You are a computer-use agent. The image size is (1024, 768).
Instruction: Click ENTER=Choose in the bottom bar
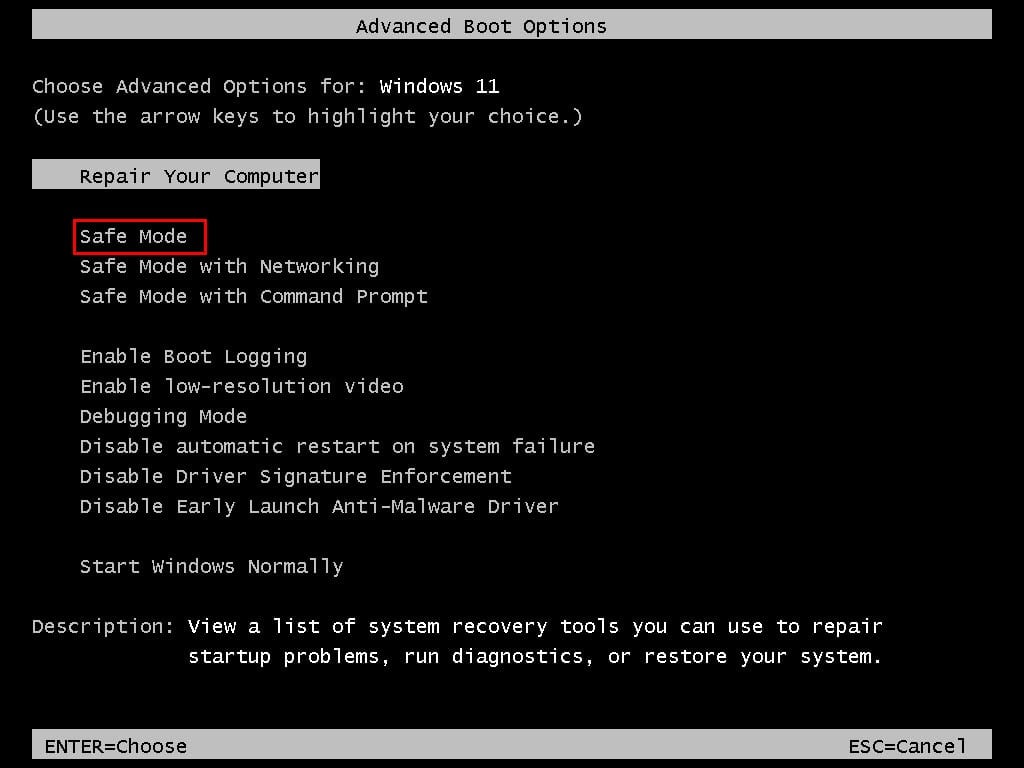pyautogui.click(x=116, y=746)
